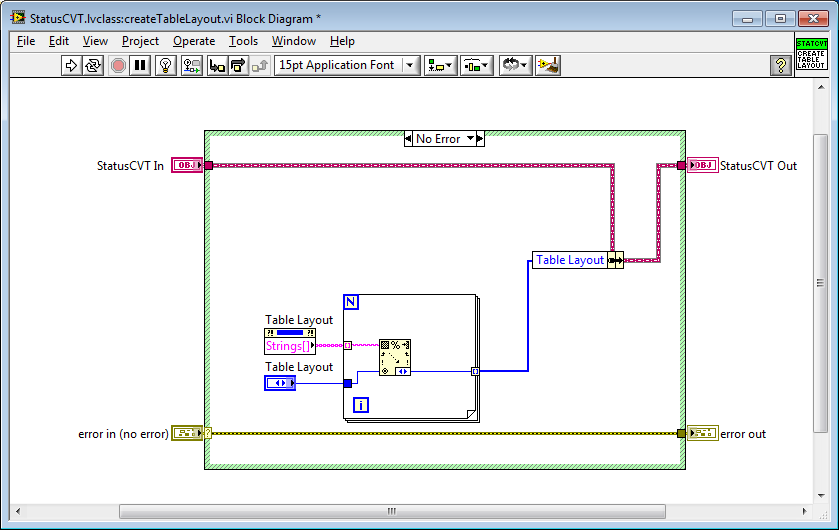
Task: Select the Table Layout enum constant
Action: 280,383
